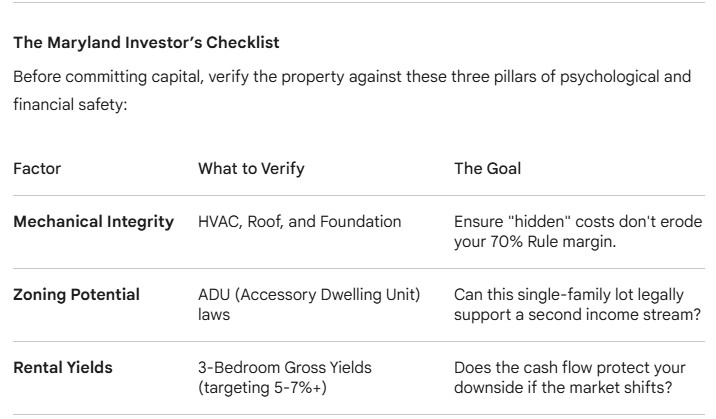Click the 'Zoning Potential' row label
The height and width of the screenshot is (419, 716).
(76, 294)
